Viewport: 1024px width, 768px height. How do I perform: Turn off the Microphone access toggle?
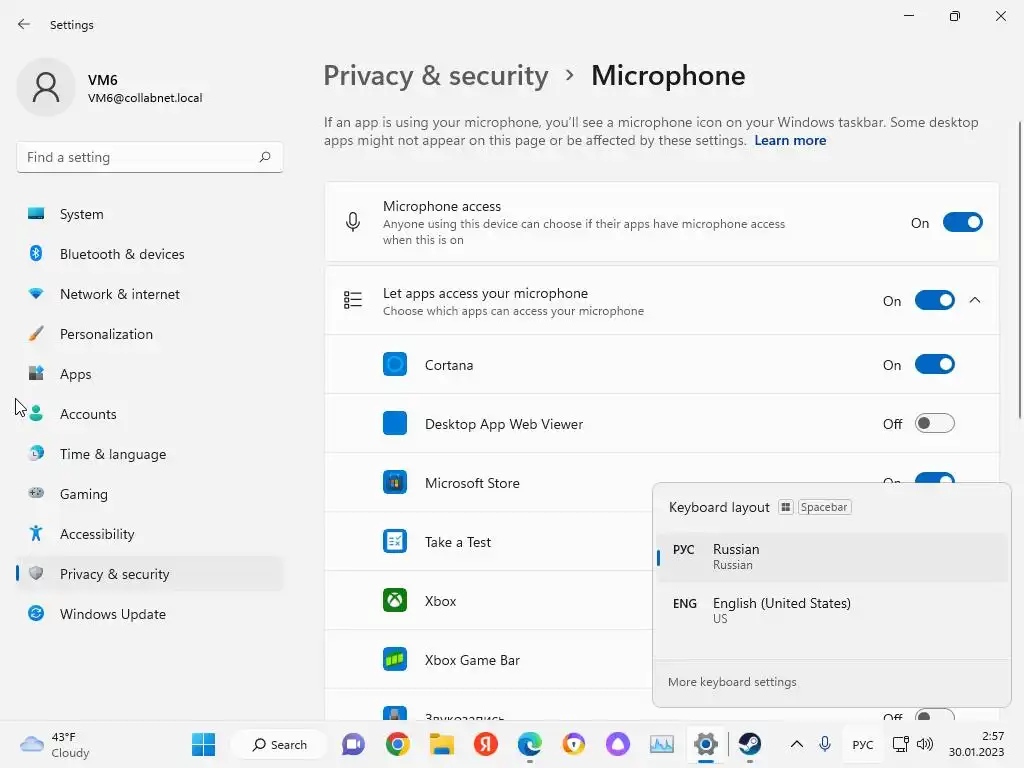tap(963, 223)
